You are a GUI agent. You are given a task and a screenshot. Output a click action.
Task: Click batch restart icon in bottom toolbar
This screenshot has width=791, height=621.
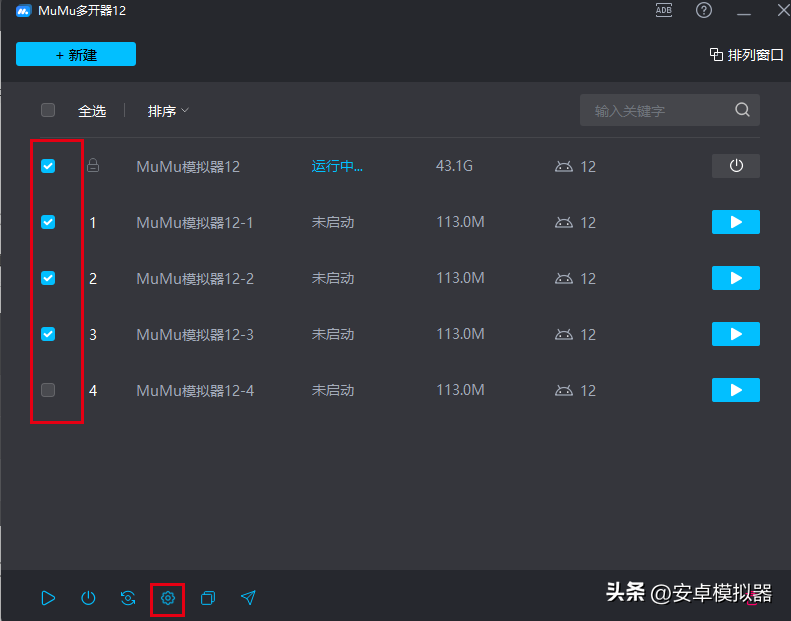tap(128, 598)
